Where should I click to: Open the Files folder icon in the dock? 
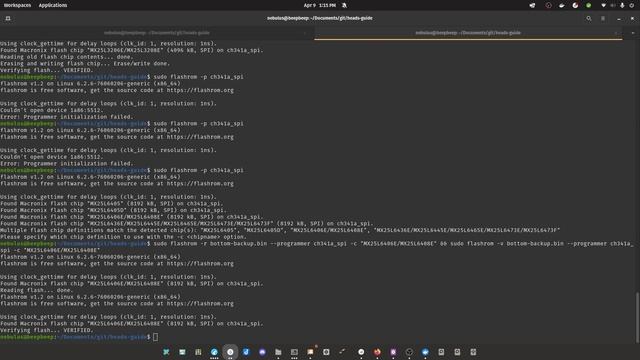(278, 352)
